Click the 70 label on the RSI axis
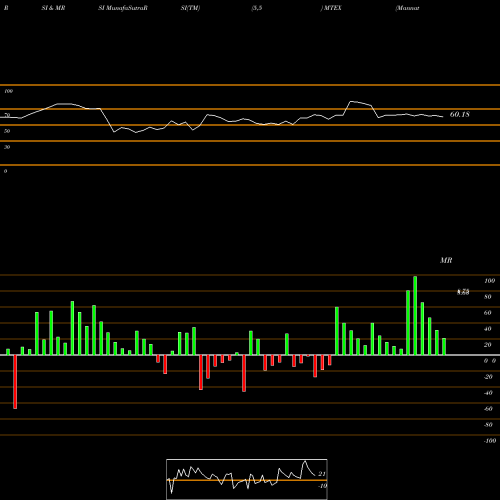The image size is (500, 500). tap(7, 115)
